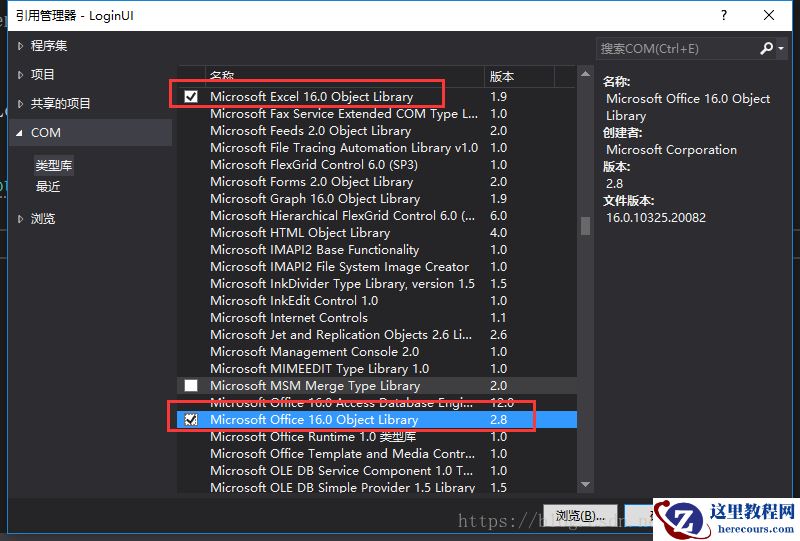Click Microsoft Corporation creator text
This screenshot has height=541, width=800.
(671, 150)
